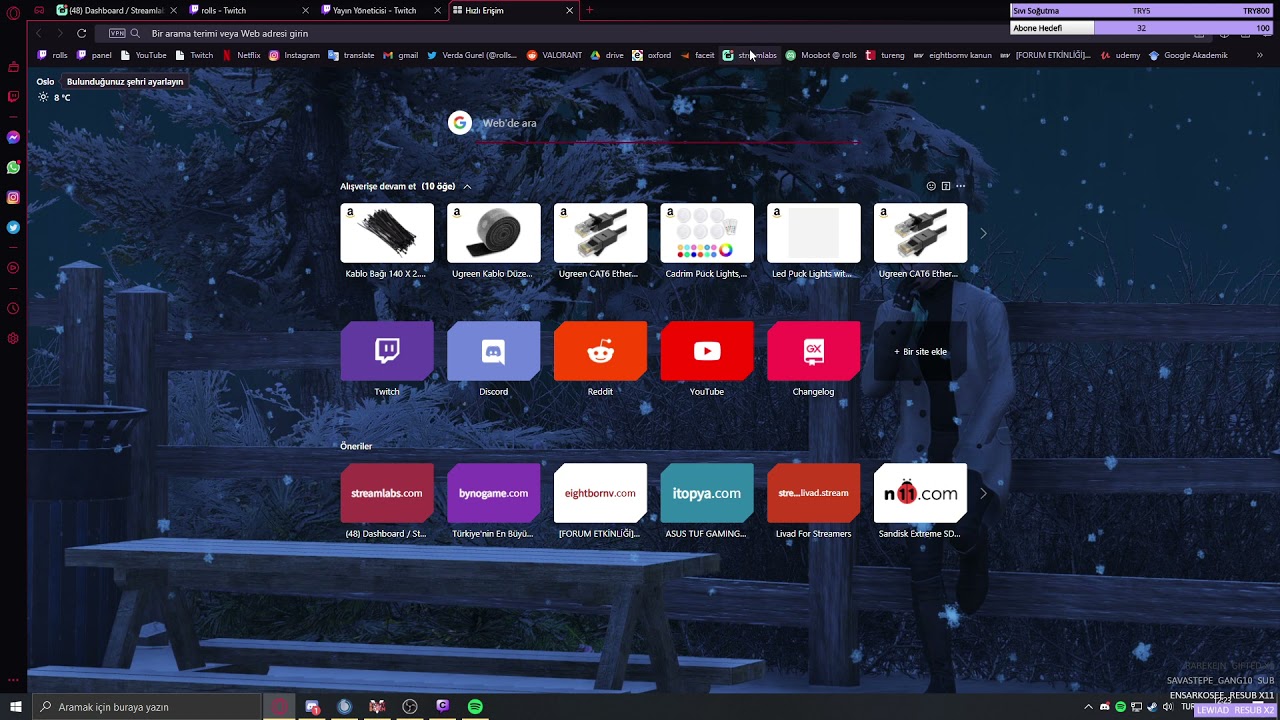Close the rolls - Twitch tab

tap(305, 10)
